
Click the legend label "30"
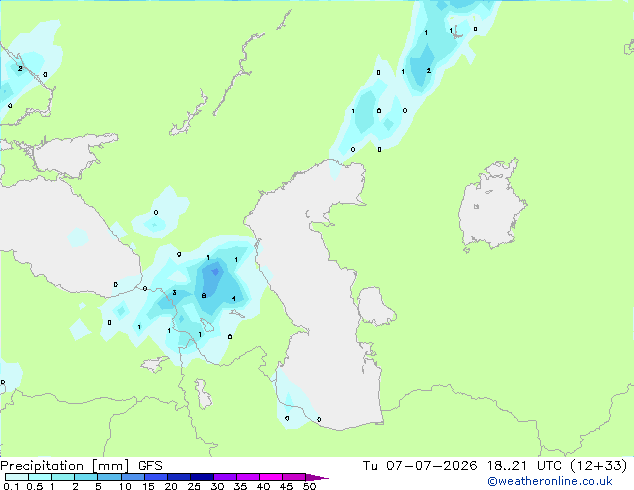tap(217, 486)
